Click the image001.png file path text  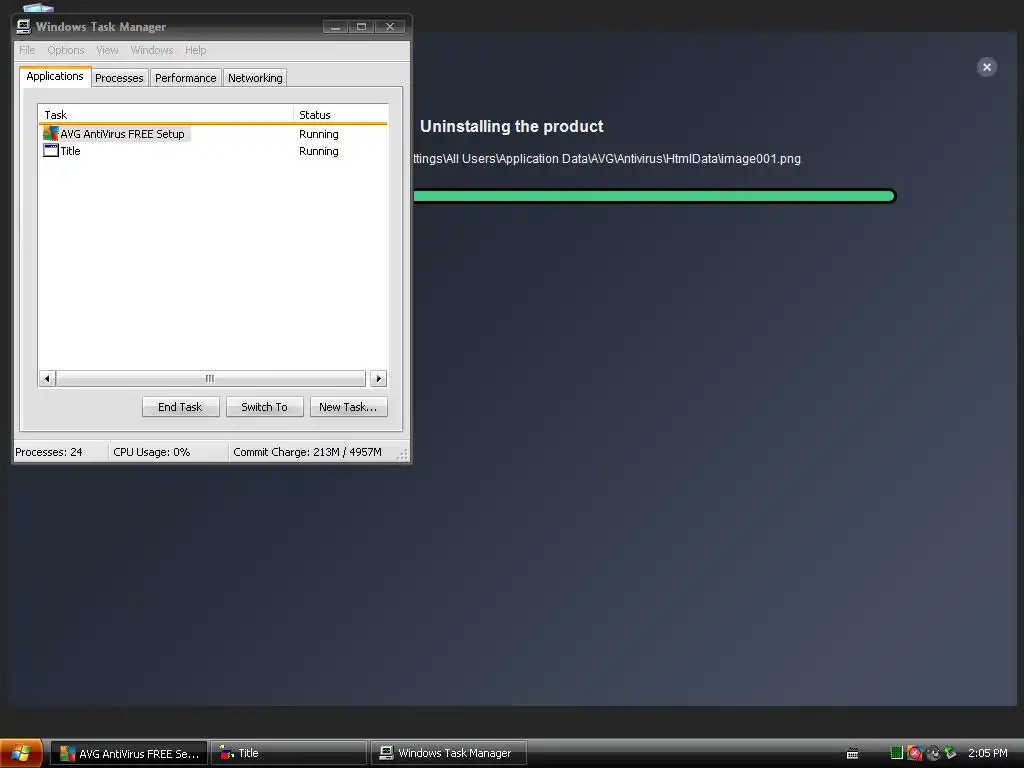click(607, 159)
